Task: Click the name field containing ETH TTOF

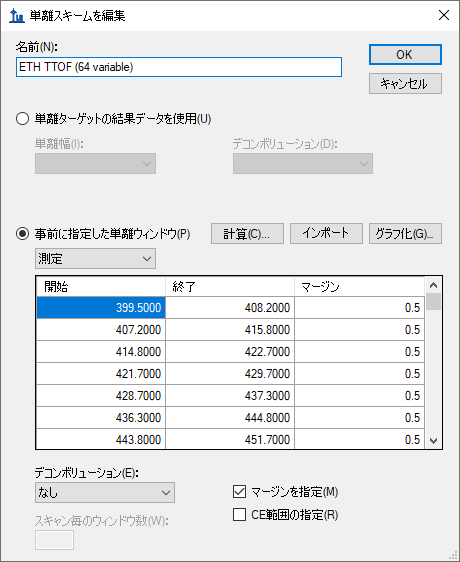Action: coord(179,67)
